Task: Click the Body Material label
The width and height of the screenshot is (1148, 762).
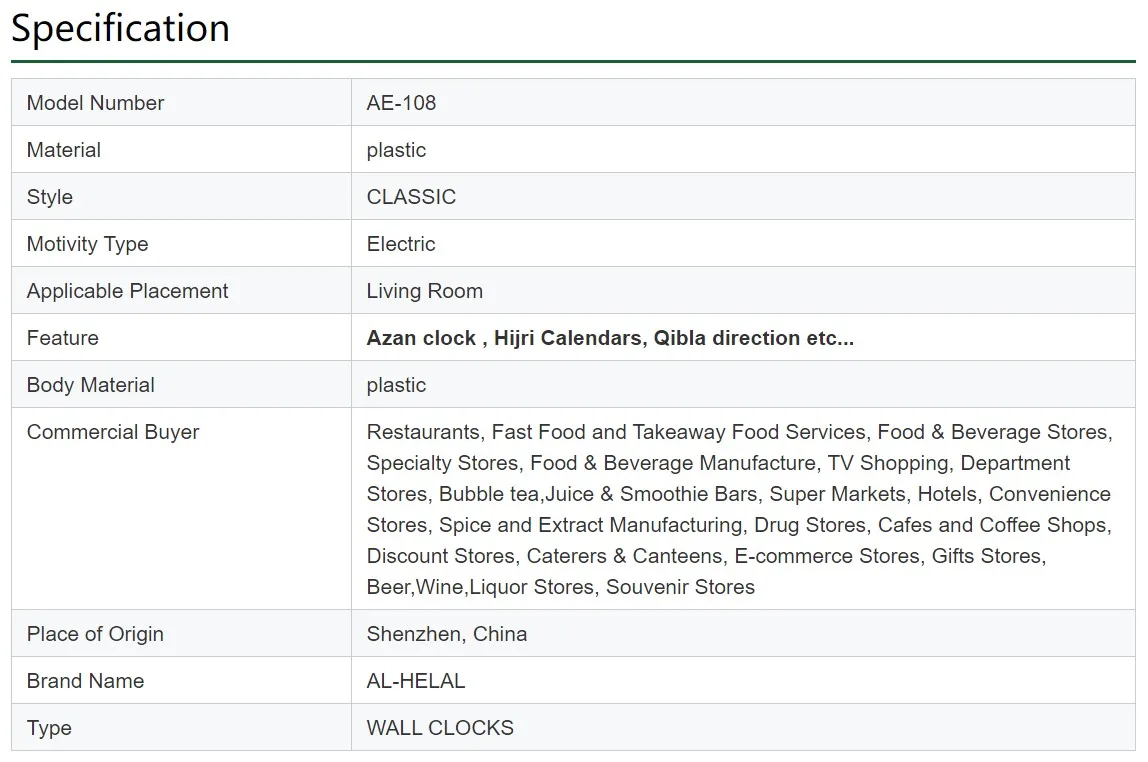Action: click(90, 385)
